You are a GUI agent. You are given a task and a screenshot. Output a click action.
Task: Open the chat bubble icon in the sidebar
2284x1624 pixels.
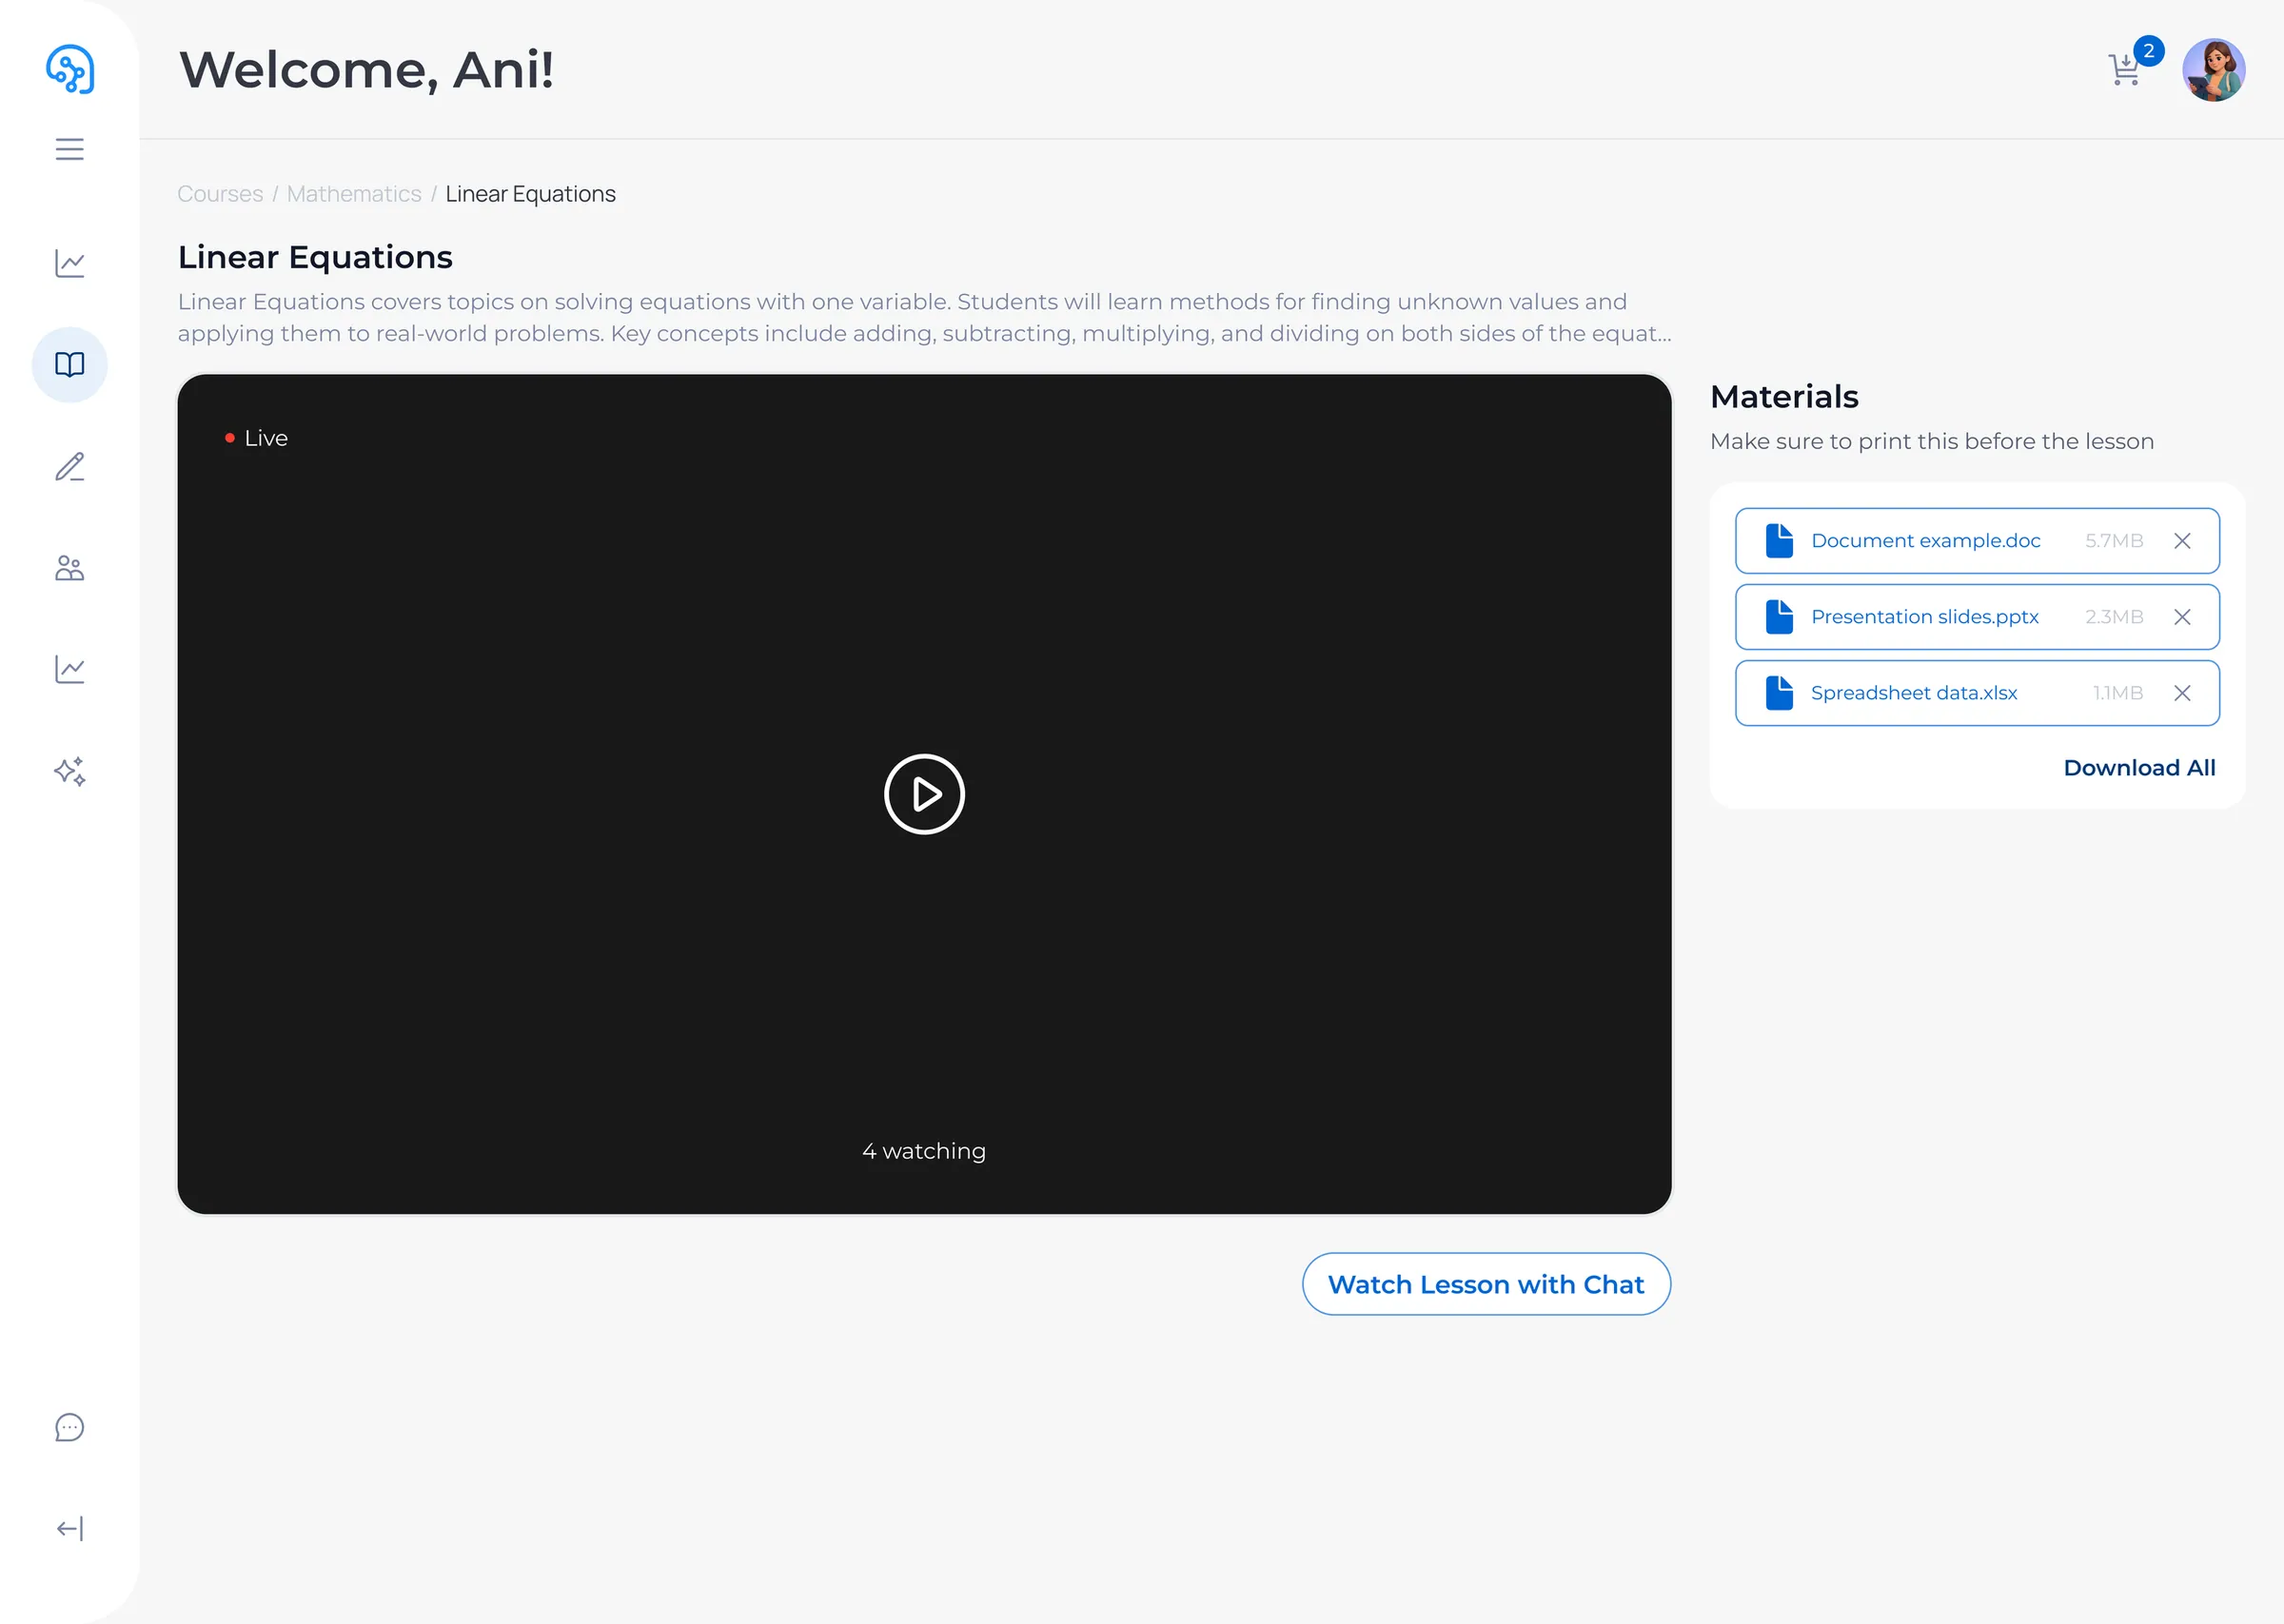point(70,1427)
